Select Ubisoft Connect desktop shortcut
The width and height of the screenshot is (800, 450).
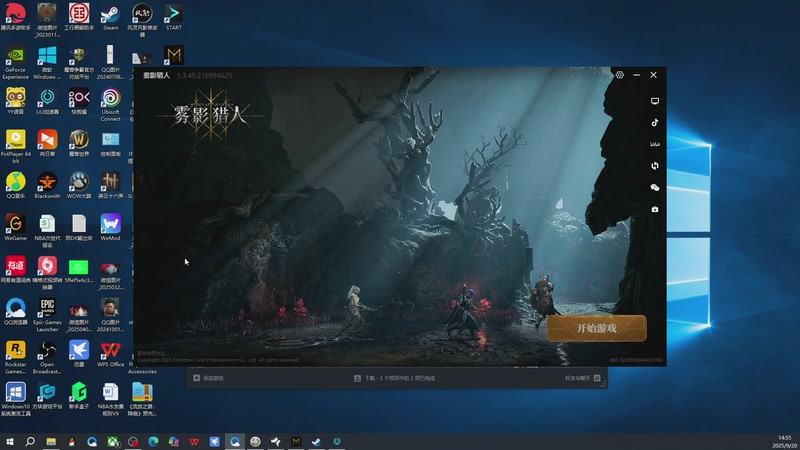111,105
